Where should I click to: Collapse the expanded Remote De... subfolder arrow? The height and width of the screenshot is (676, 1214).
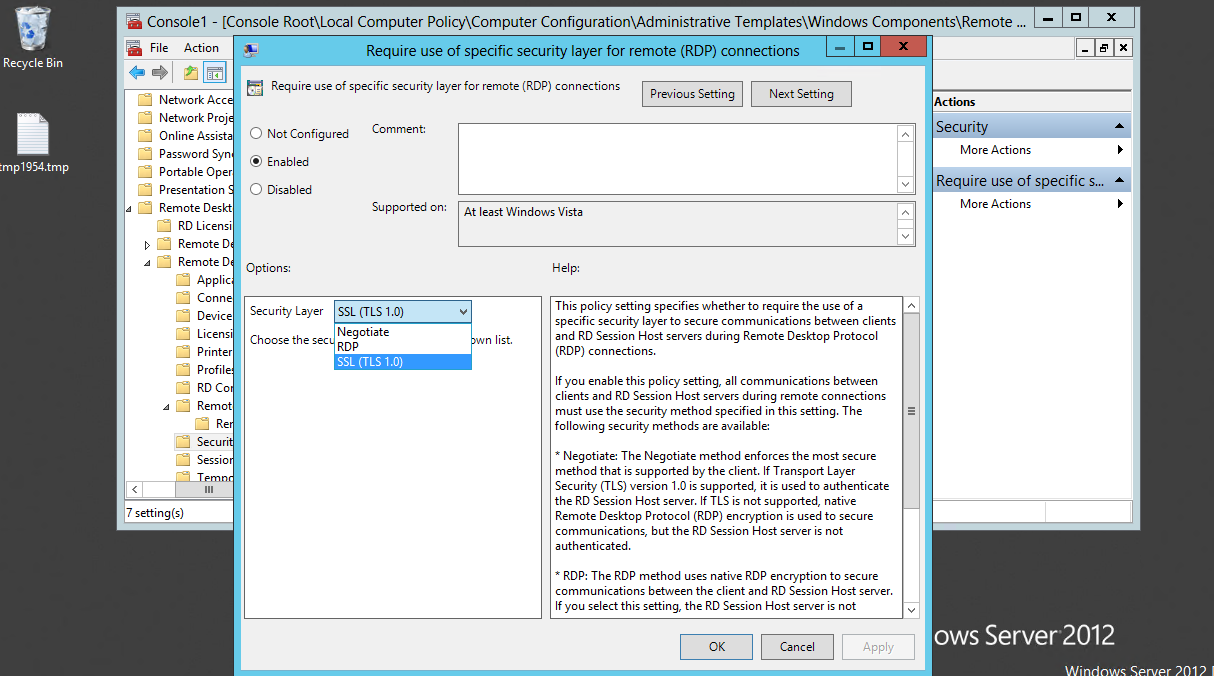tap(148, 263)
